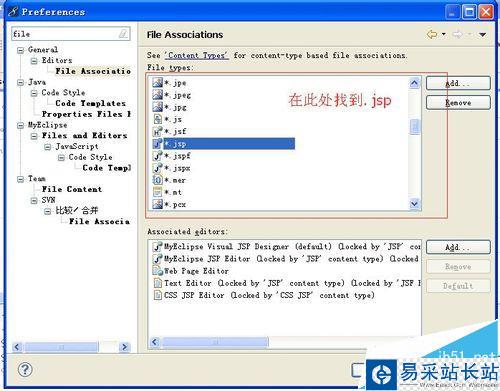The height and width of the screenshot is (391, 500).
Task: Collapse Java's Code Style node
Action: pyautogui.click(x=34, y=93)
